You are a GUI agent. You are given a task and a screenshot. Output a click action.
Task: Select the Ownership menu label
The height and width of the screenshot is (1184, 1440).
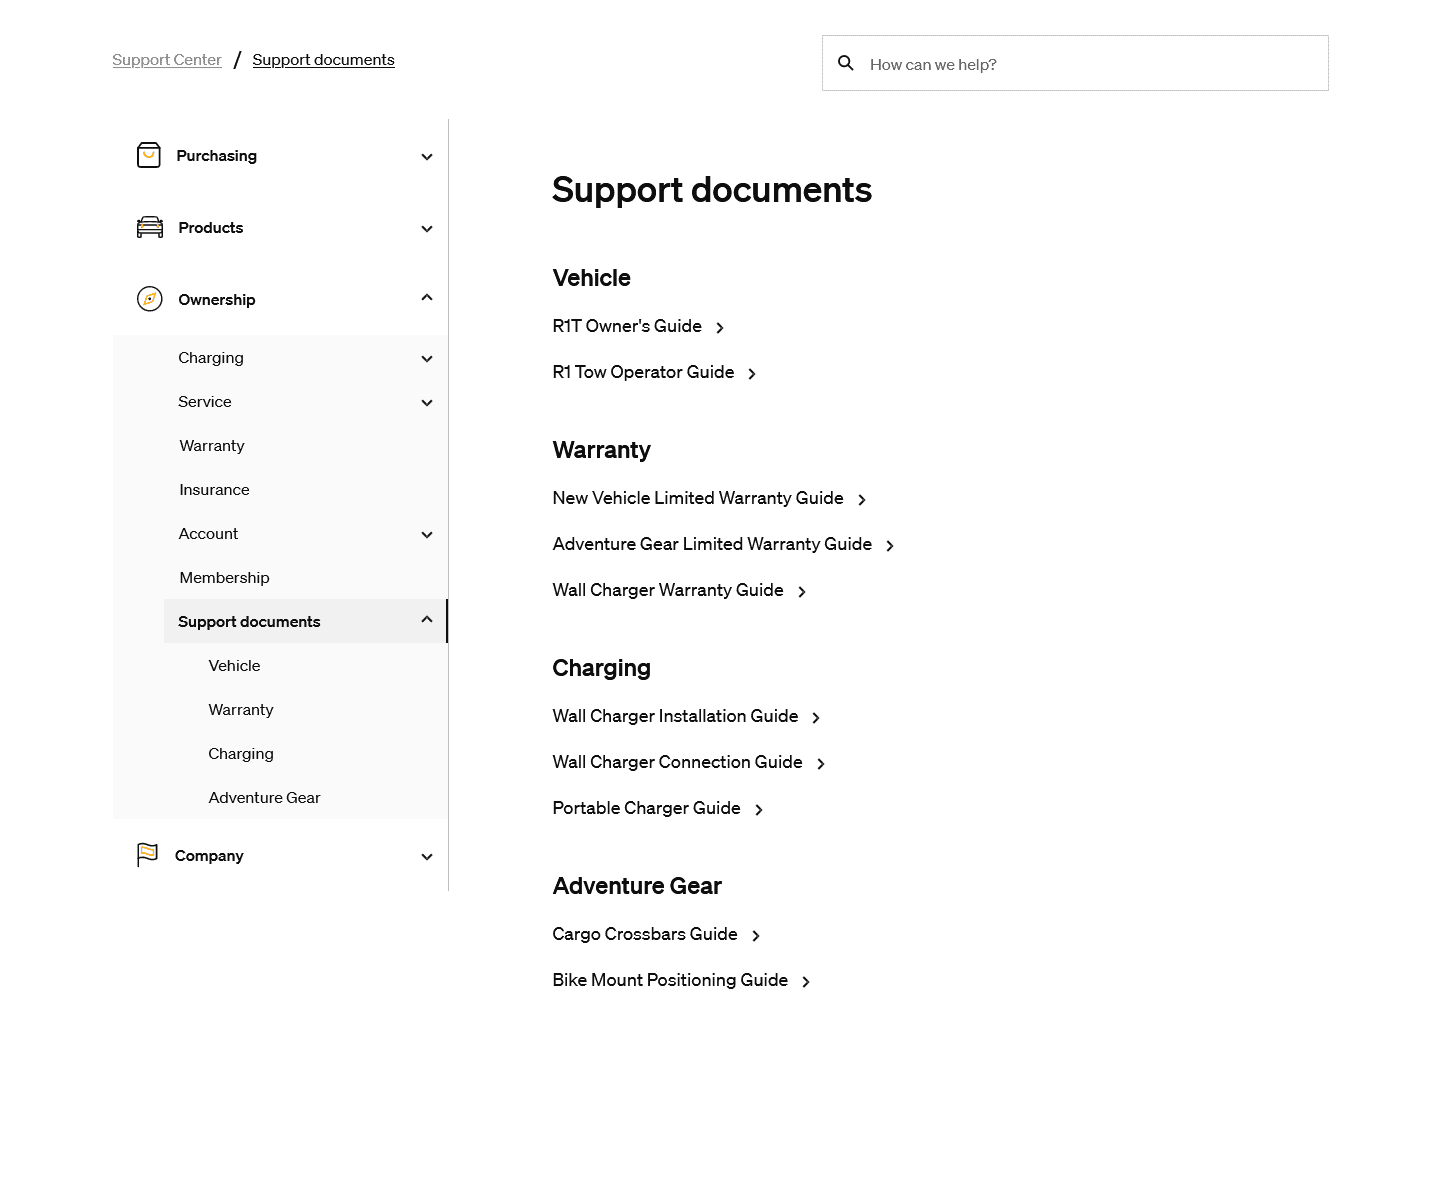[216, 300]
